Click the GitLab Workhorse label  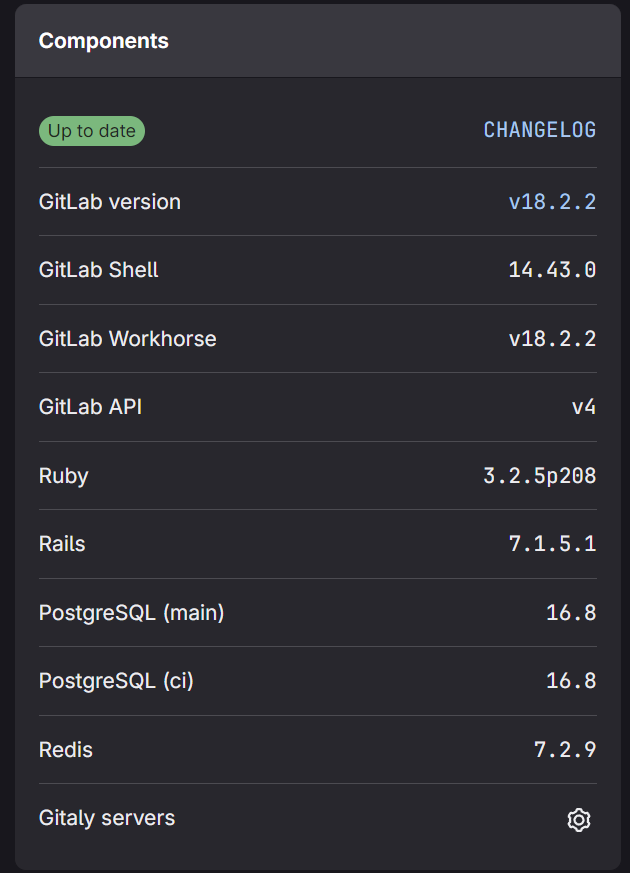pos(127,339)
